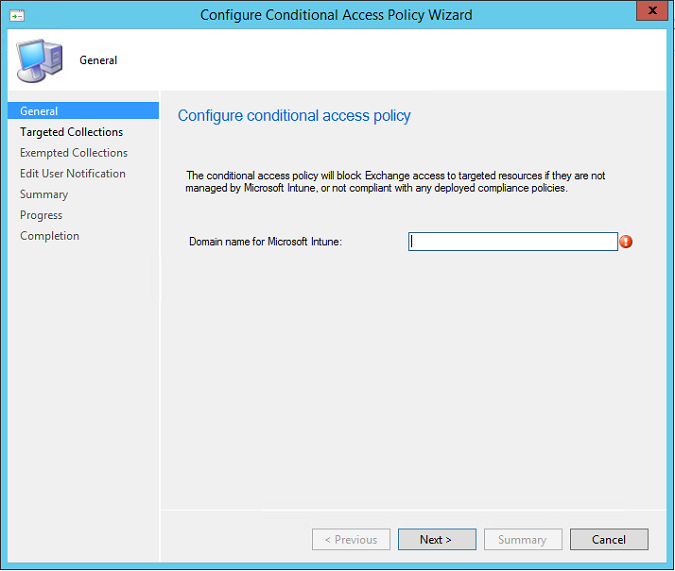Click the Previous button

[351, 539]
